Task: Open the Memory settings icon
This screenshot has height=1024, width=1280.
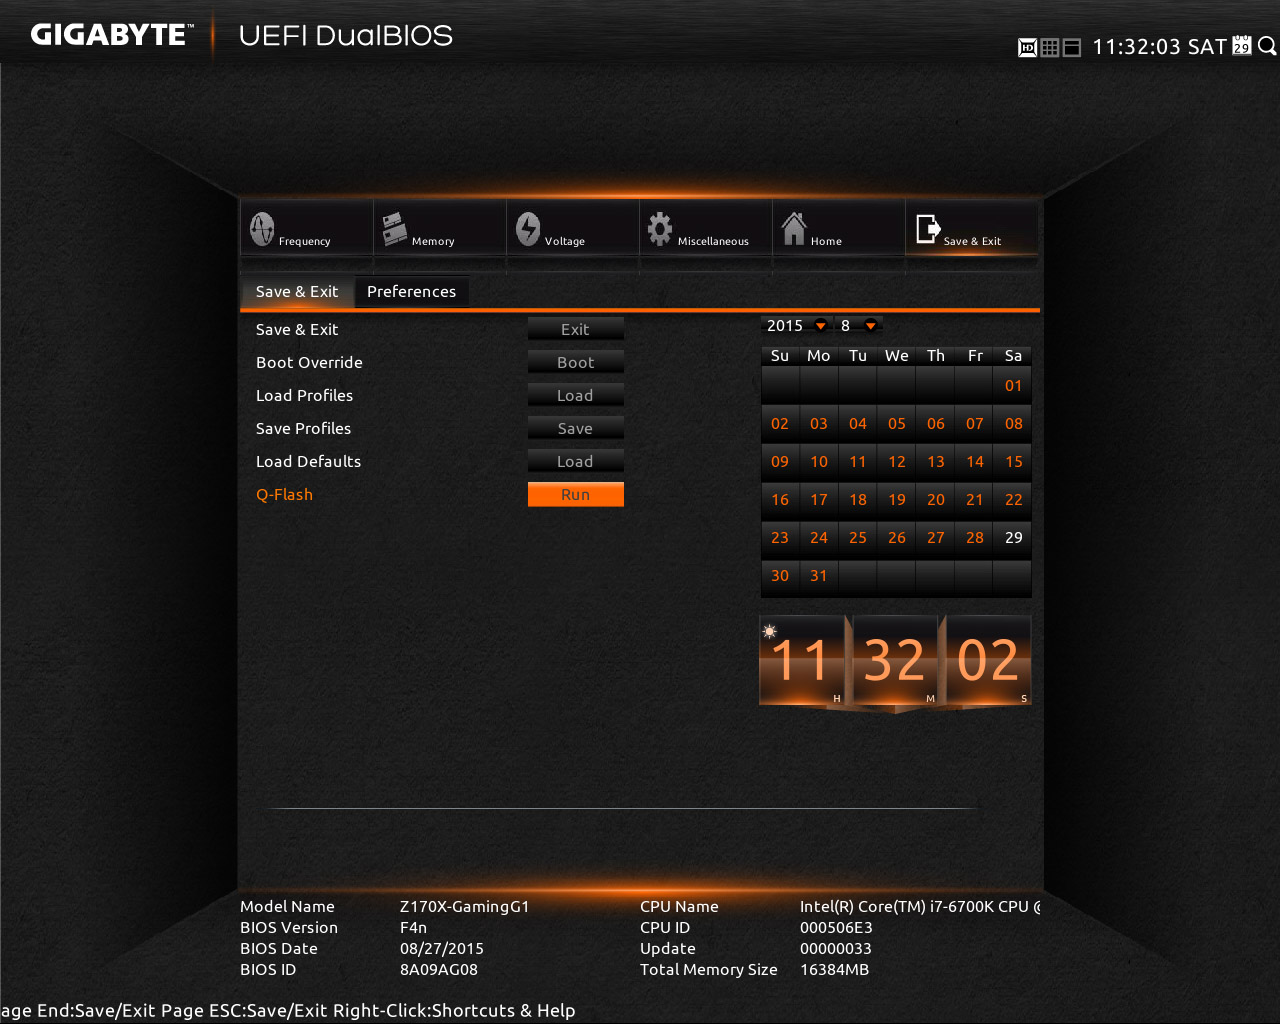Action: click(x=394, y=229)
